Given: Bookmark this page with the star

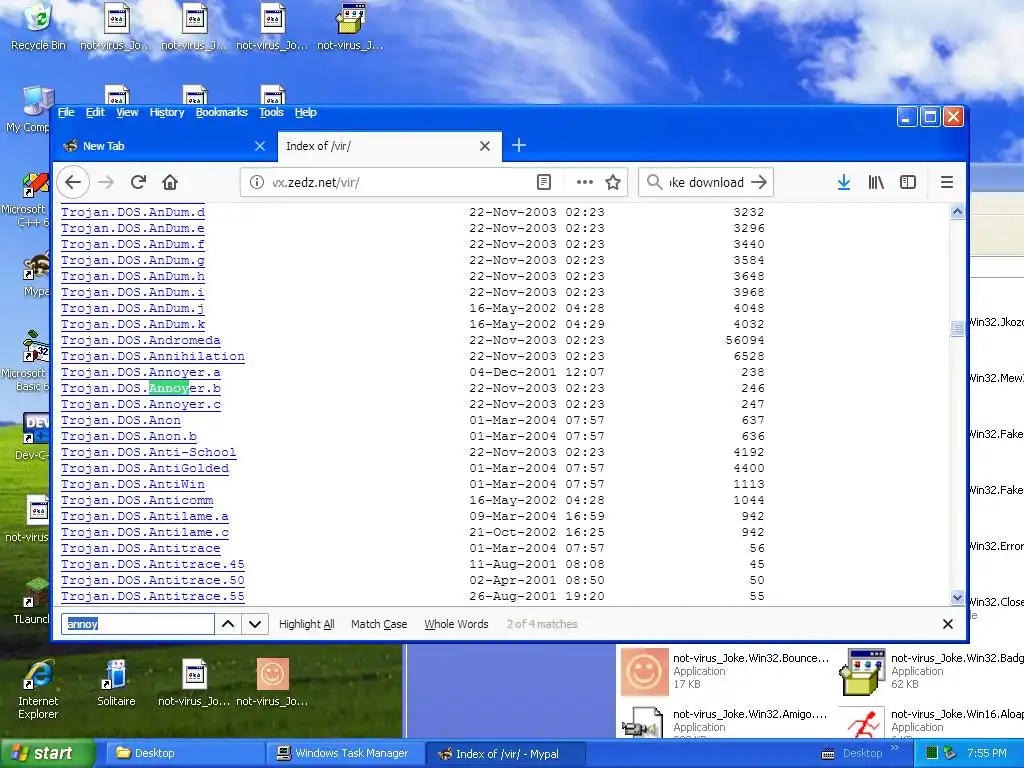Looking at the screenshot, I should coord(613,182).
